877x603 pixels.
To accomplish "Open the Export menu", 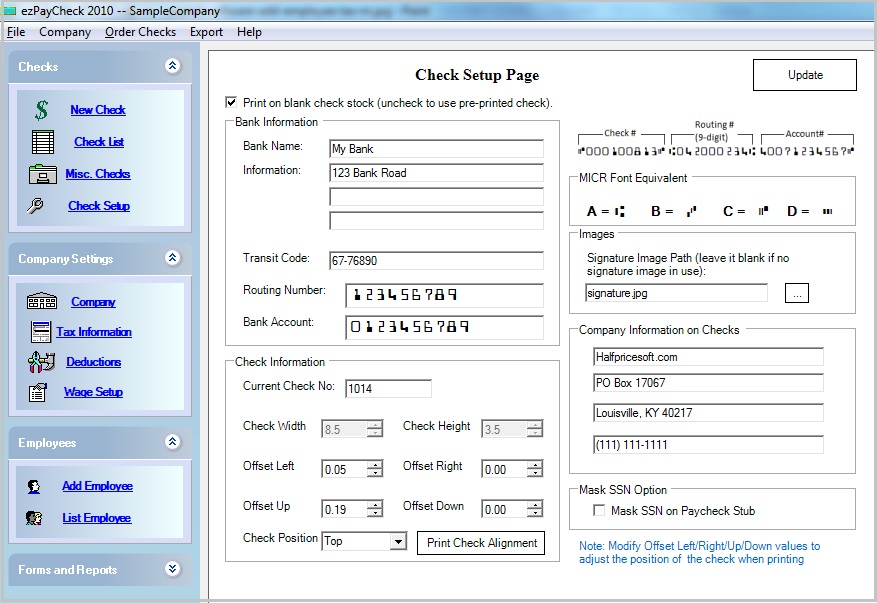I will click(206, 32).
